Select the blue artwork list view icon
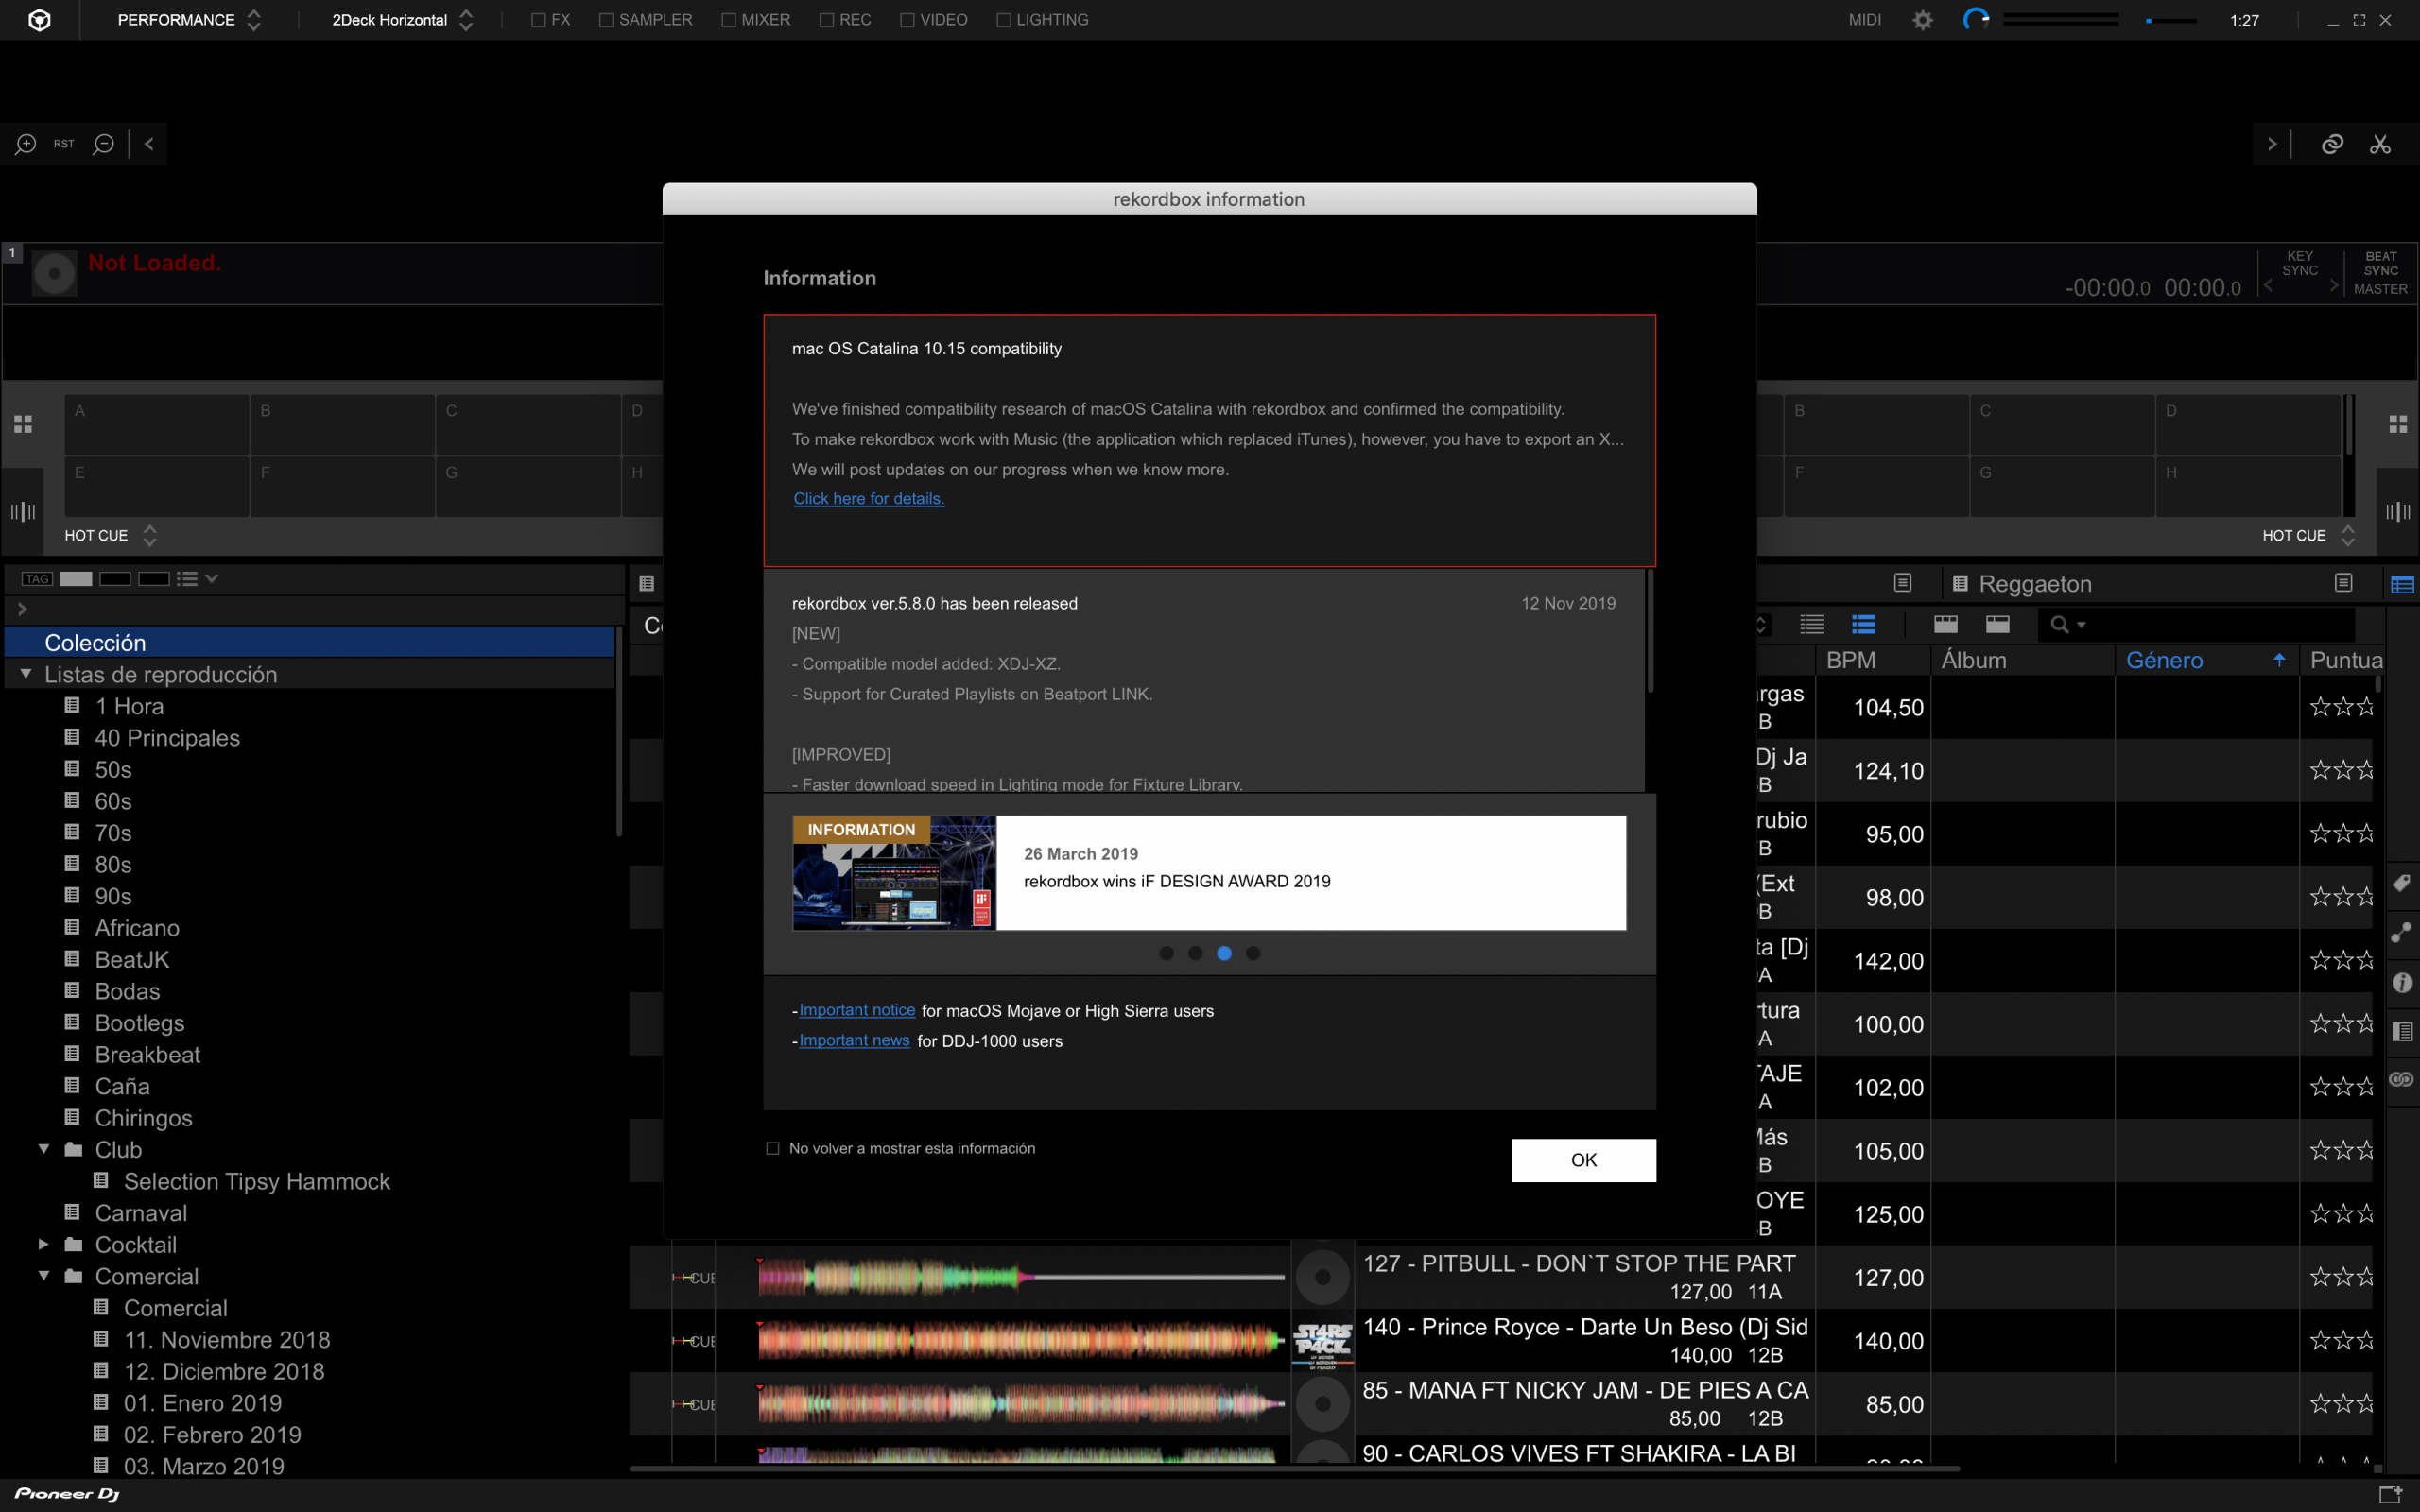Viewport: 2420px width, 1512px height. coord(1864,624)
